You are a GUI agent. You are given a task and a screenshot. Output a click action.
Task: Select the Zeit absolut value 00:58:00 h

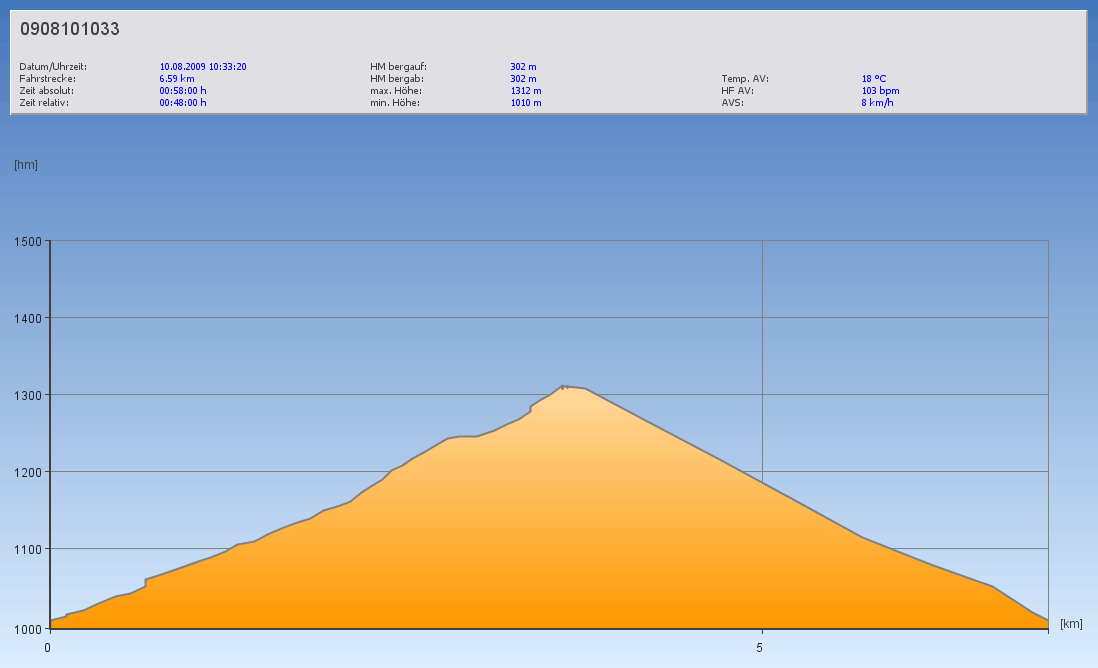coord(183,91)
